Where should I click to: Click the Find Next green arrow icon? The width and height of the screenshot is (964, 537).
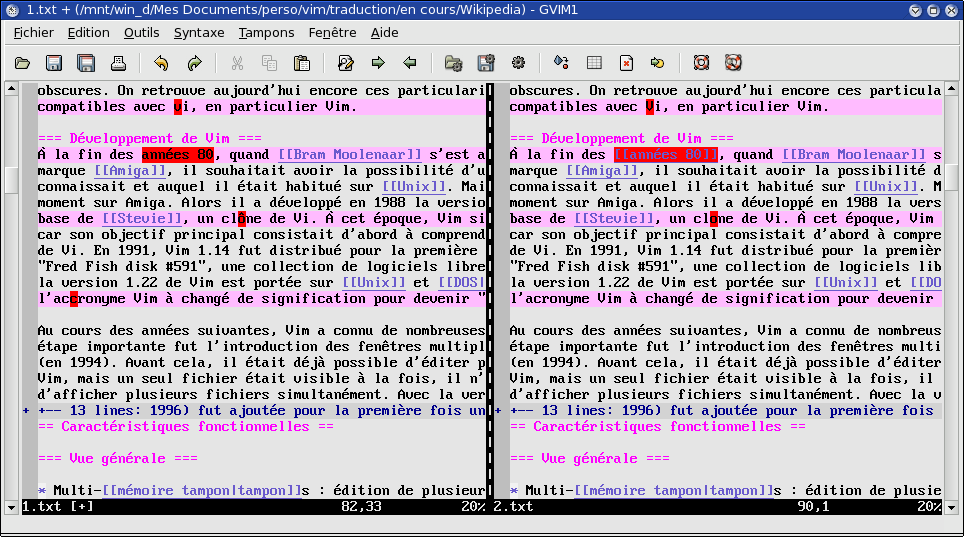pyautogui.click(x=378, y=63)
